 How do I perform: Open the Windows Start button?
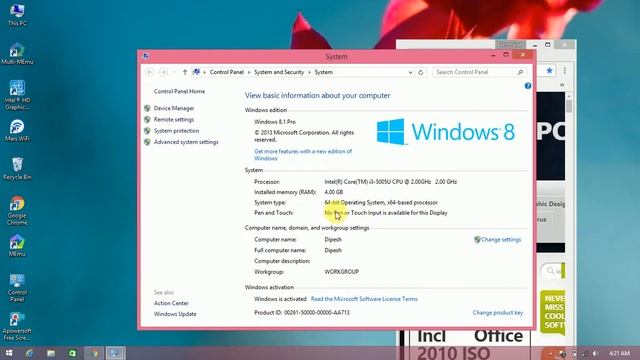tap(9, 353)
